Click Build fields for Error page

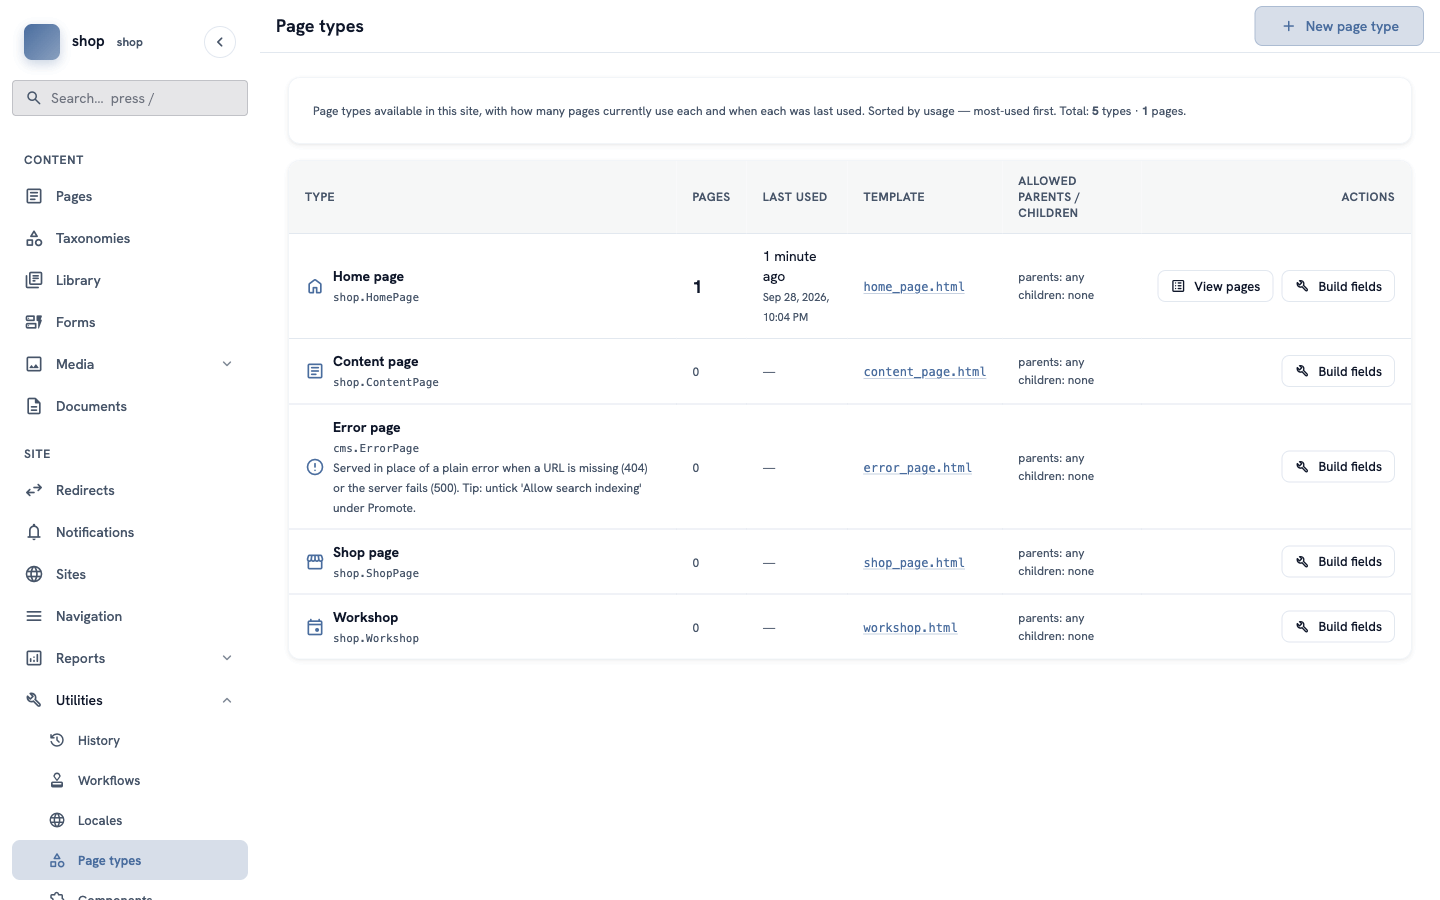coord(1338,466)
